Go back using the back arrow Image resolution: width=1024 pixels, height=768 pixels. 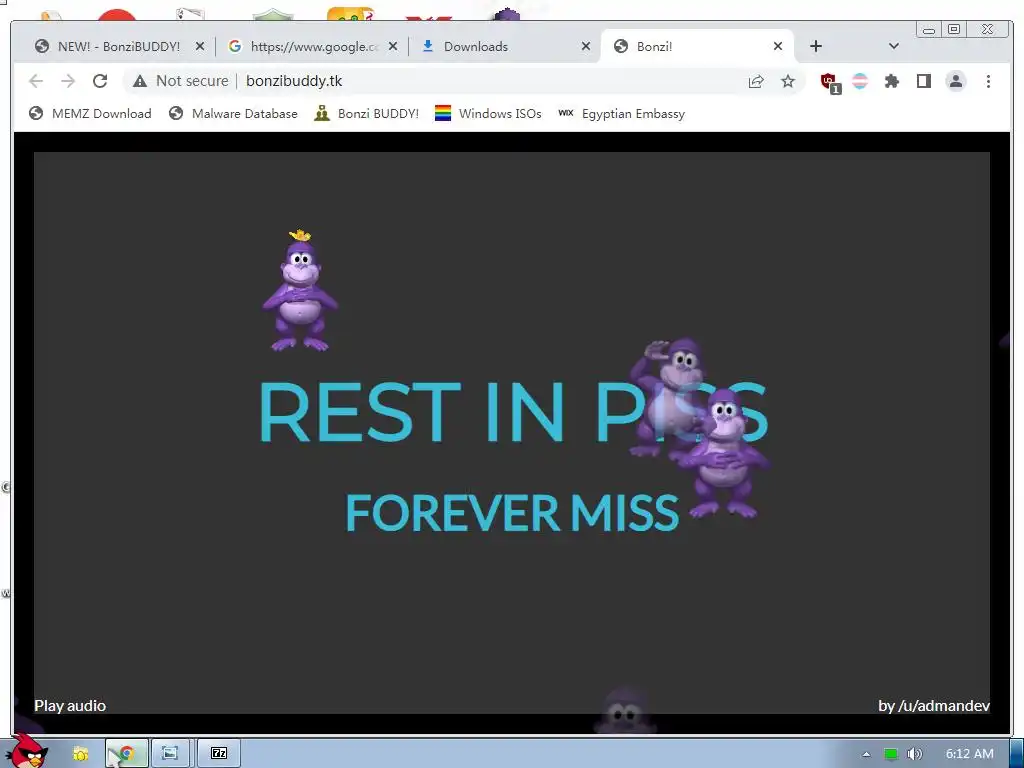pos(36,81)
